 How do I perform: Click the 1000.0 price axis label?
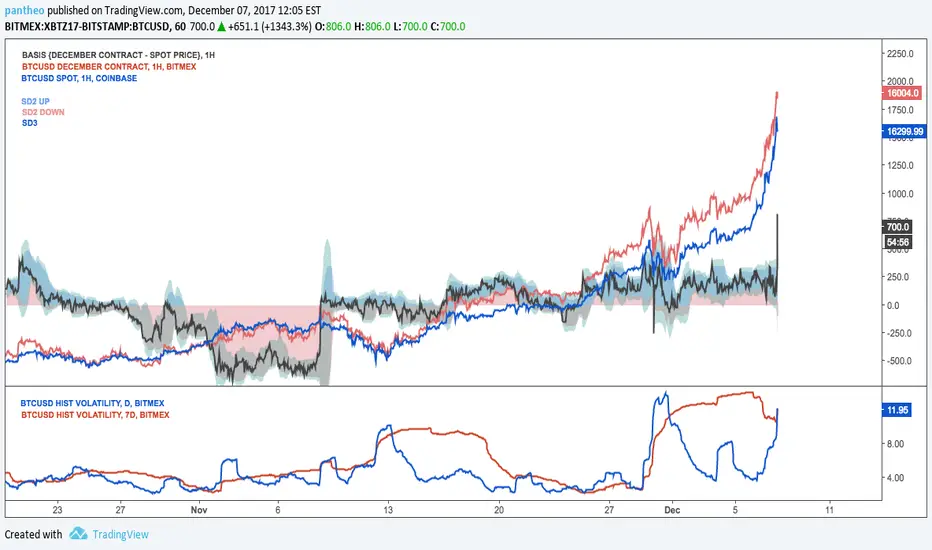[x=900, y=194]
